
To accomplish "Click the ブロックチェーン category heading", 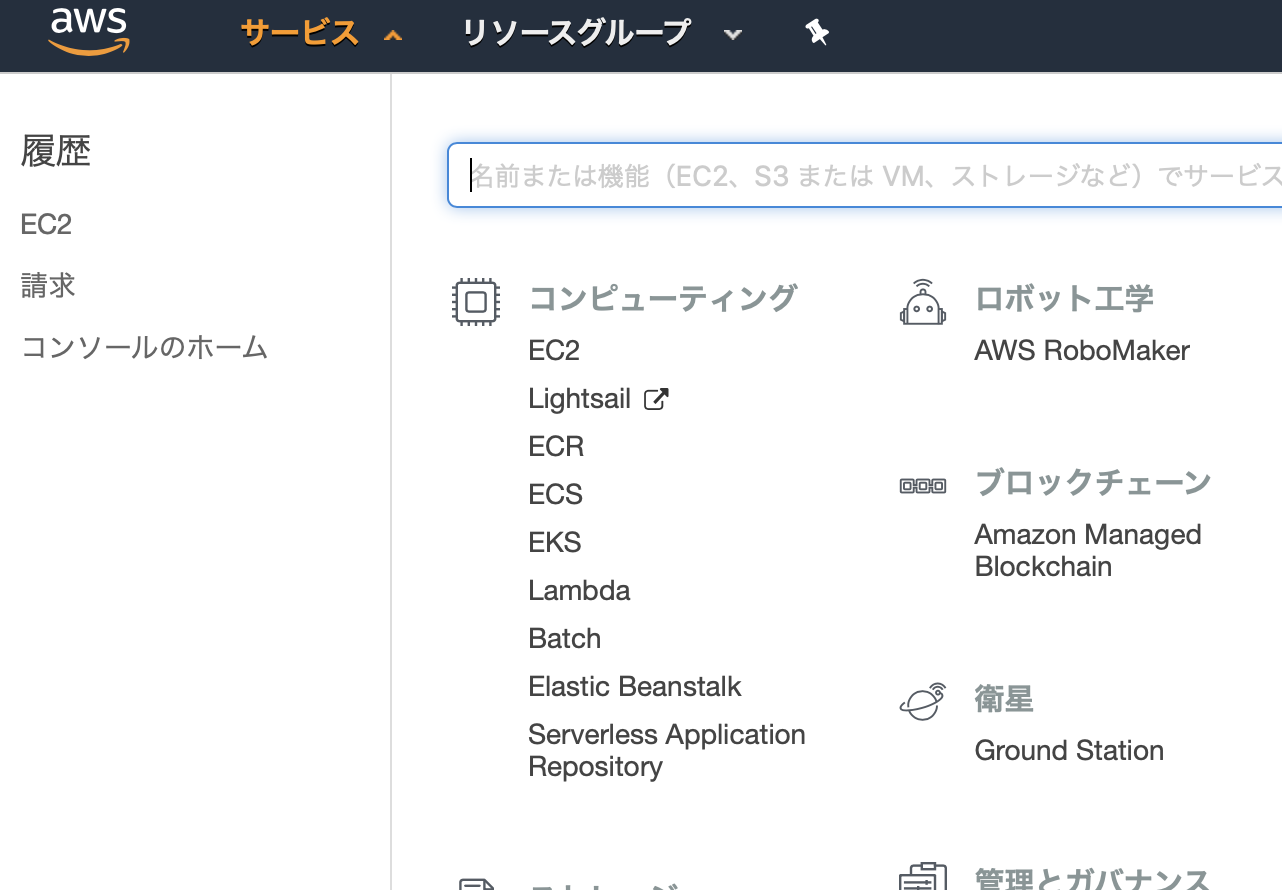I will [x=1093, y=482].
